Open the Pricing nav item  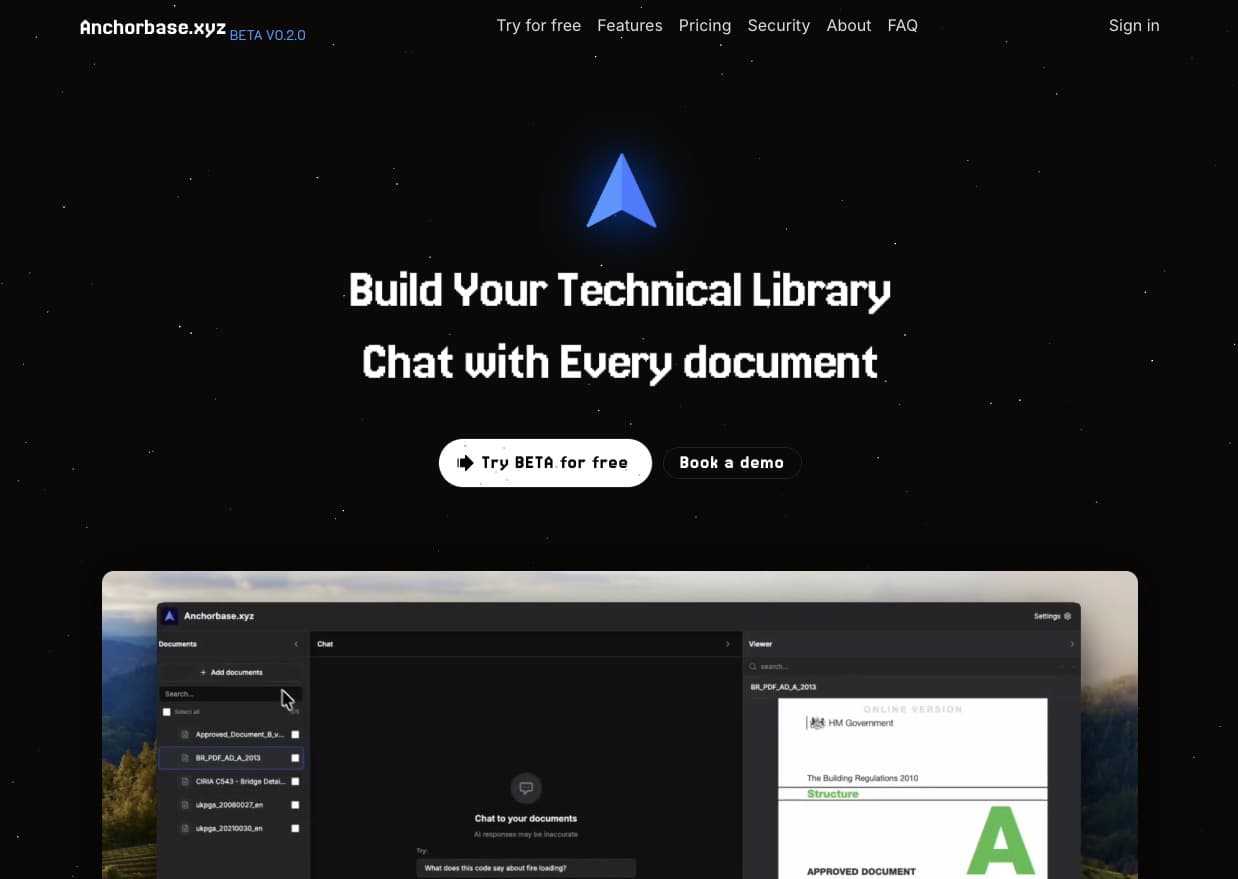pos(704,26)
